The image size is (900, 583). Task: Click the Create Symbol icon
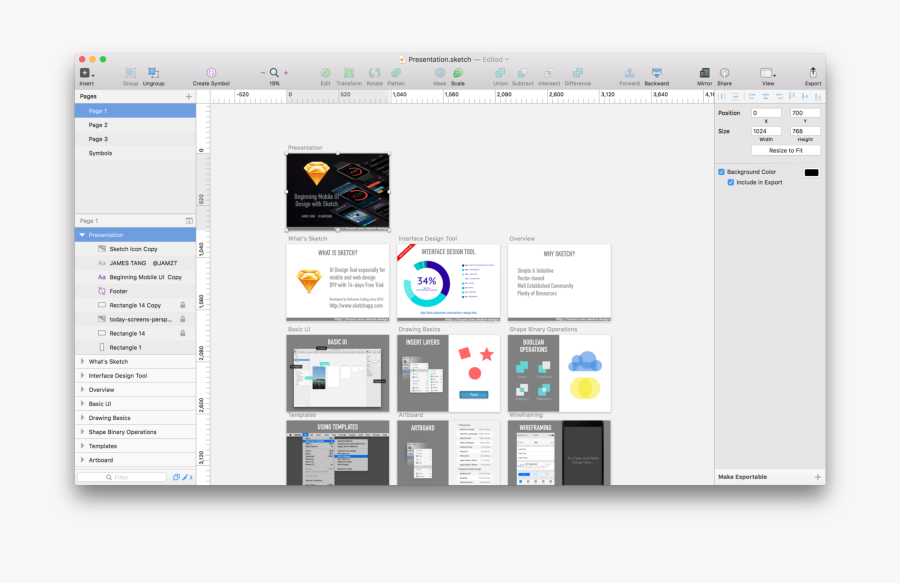[211, 73]
